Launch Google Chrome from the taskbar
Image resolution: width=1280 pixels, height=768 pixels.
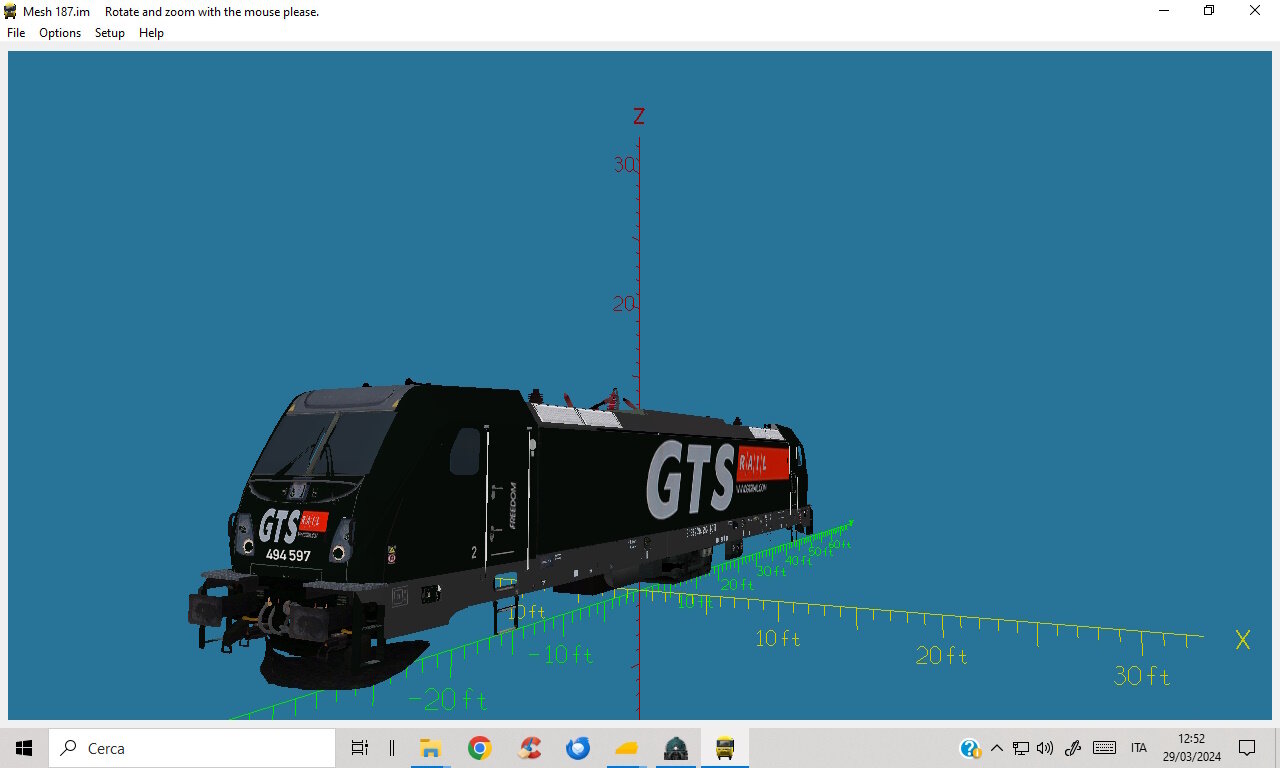[x=480, y=748]
